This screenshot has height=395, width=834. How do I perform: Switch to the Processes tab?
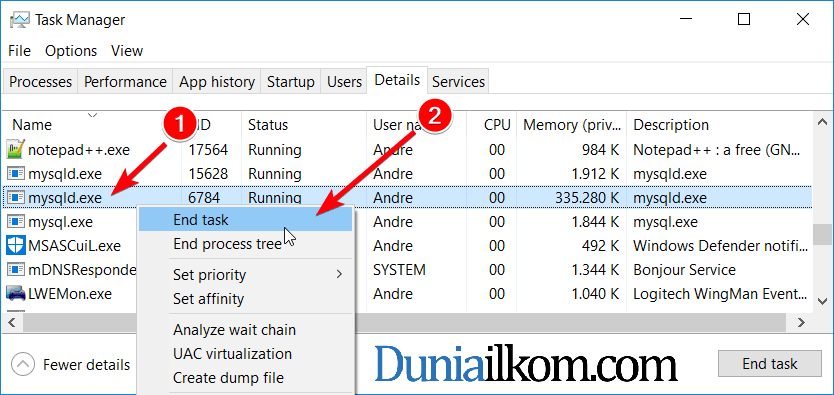pyautogui.click(x=40, y=82)
